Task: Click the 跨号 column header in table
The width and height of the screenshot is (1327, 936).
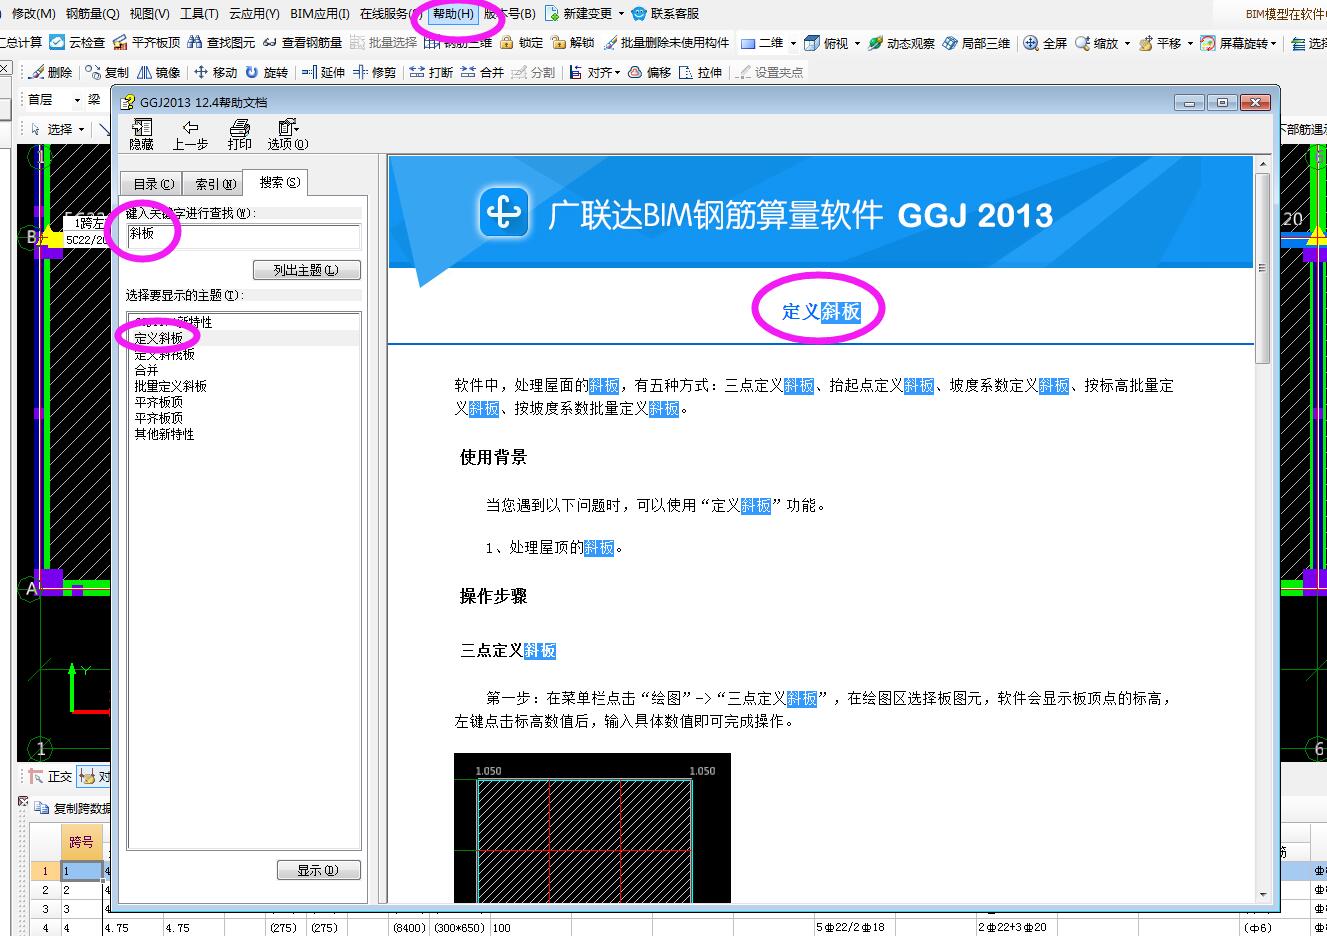Action: point(82,842)
